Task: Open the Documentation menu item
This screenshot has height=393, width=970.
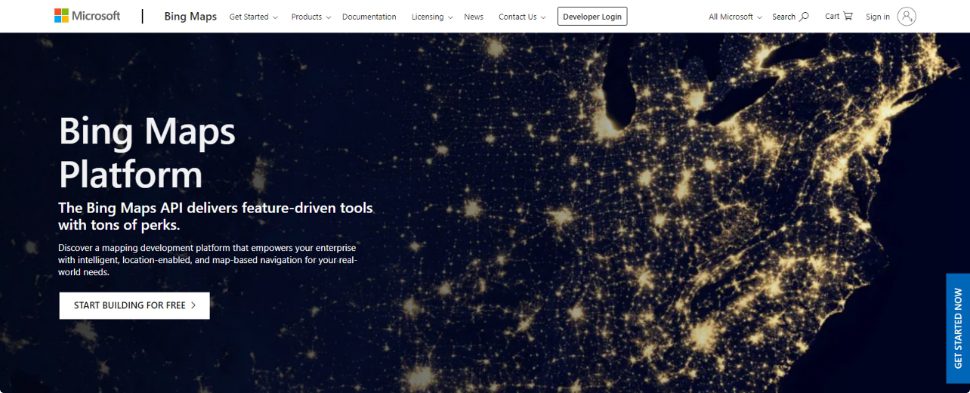Action: click(x=369, y=17)
